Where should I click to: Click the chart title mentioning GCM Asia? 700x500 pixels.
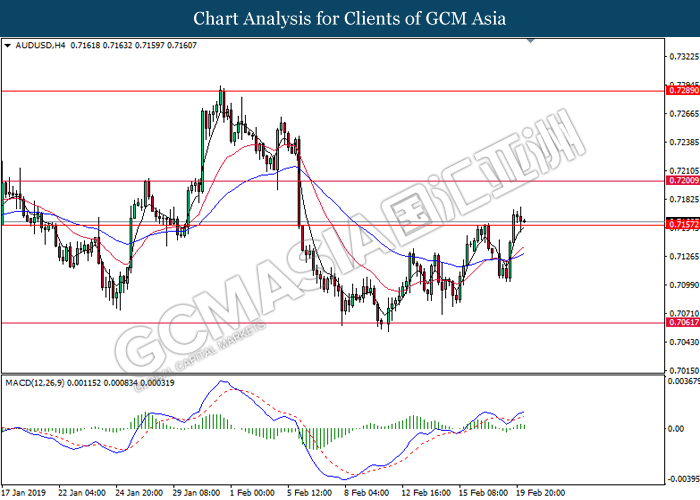[x=349, y=18]
